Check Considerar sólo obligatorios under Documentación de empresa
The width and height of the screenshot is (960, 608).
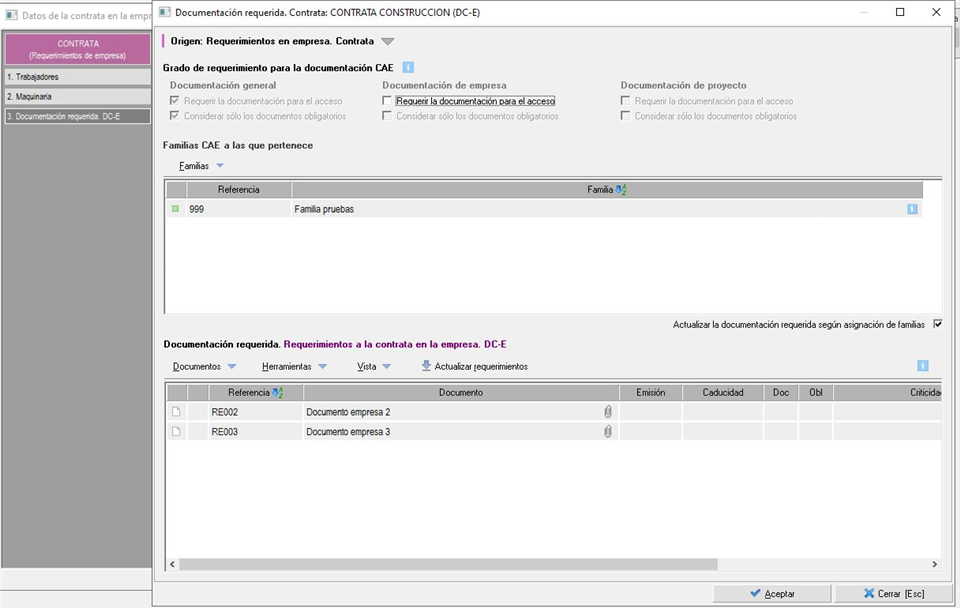388,116
